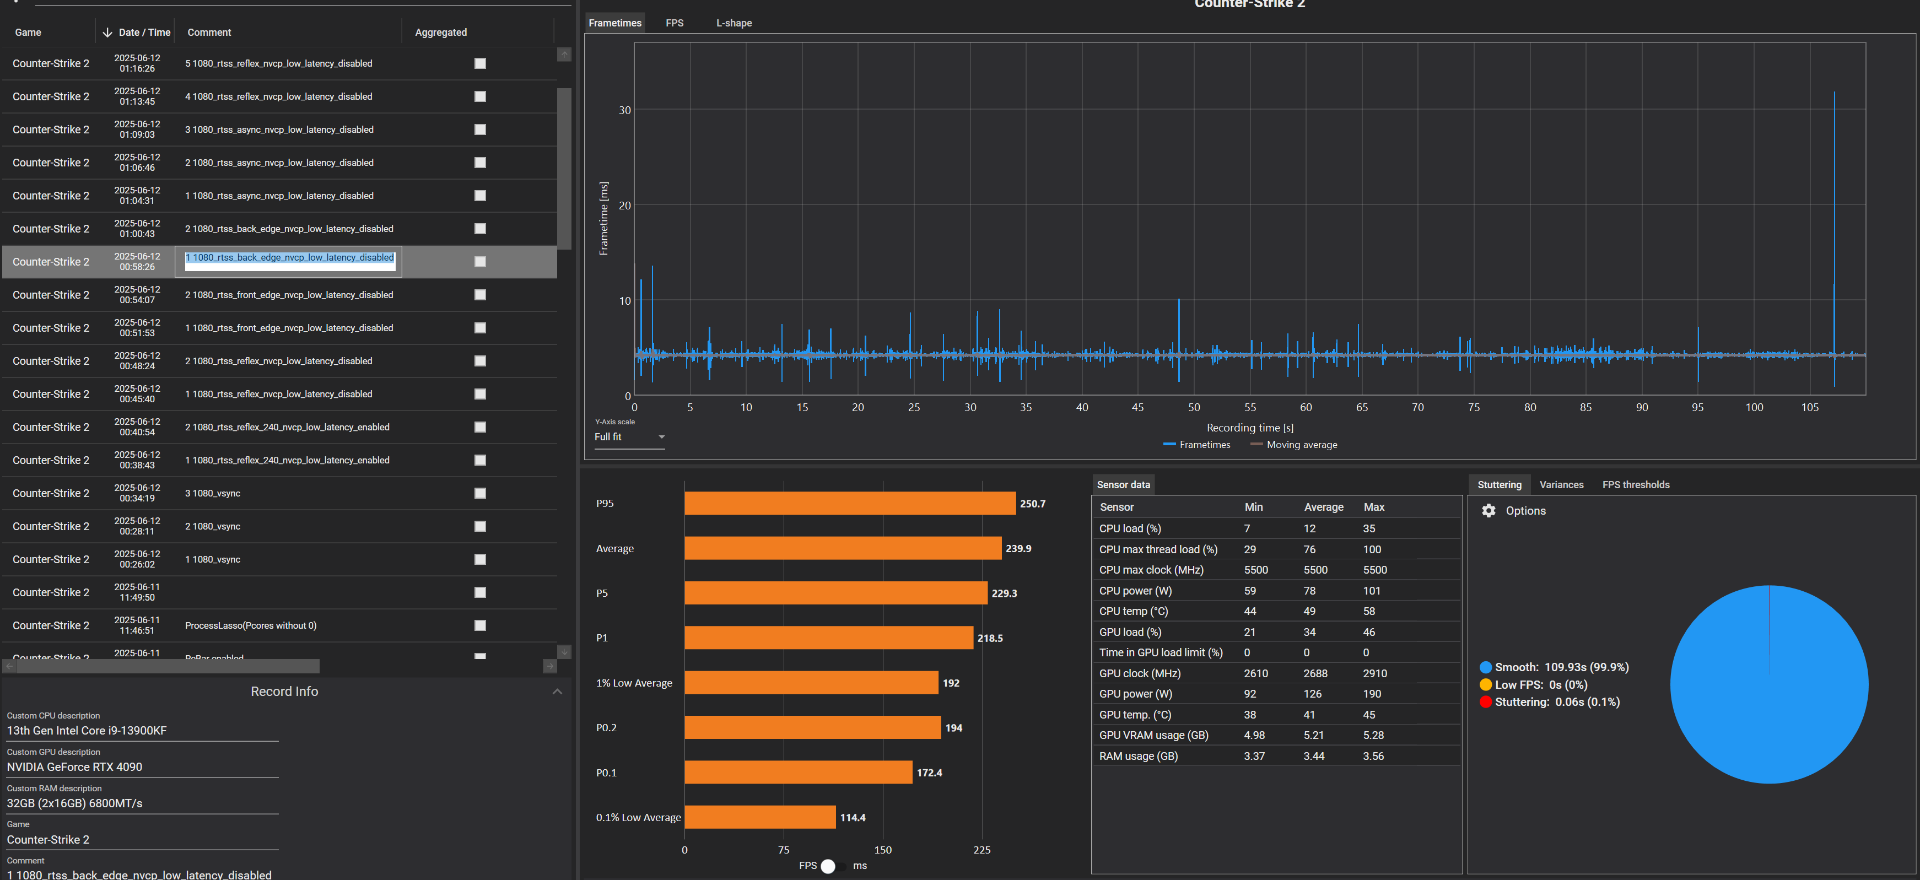Select the Sensor data tab
Image resolution: width=1920 pixels, height=880 pixels.
[1123, 485]
